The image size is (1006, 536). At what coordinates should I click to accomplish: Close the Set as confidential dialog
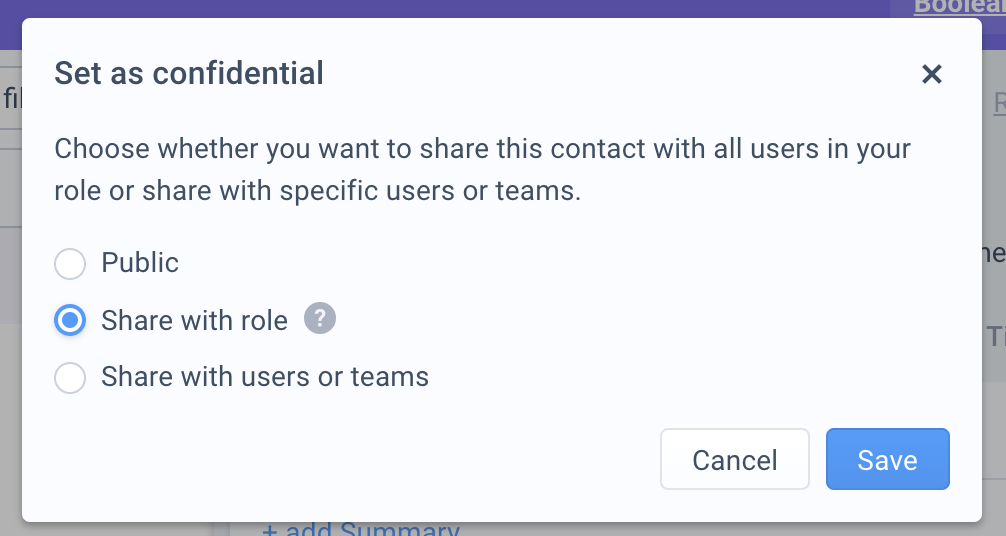tap(932, 74)
